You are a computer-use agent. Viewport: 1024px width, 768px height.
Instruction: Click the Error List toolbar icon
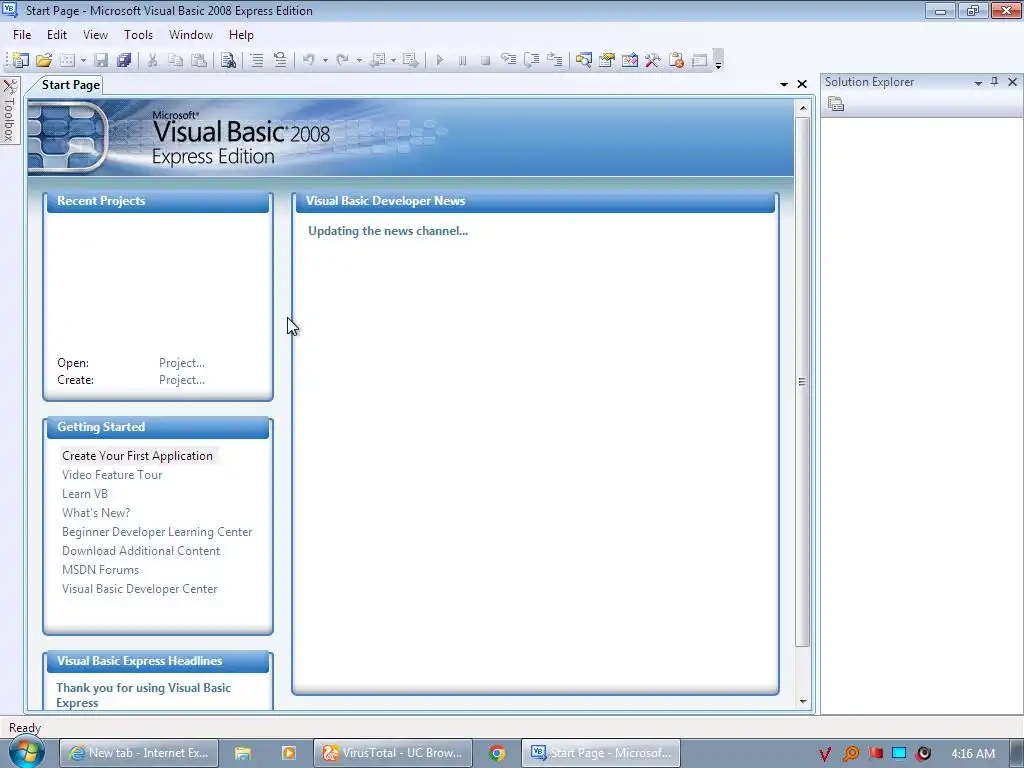pos(676,60)
